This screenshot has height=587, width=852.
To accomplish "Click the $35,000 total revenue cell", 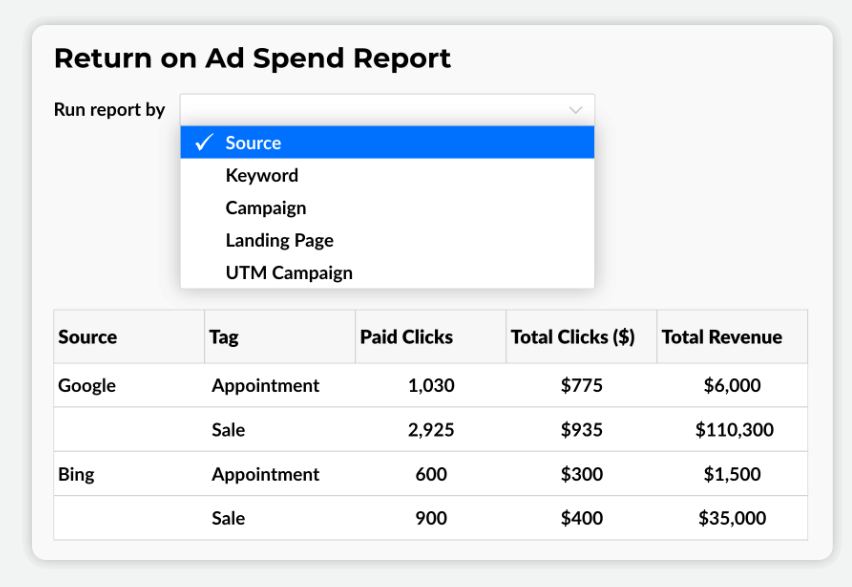I will (733, 518).
